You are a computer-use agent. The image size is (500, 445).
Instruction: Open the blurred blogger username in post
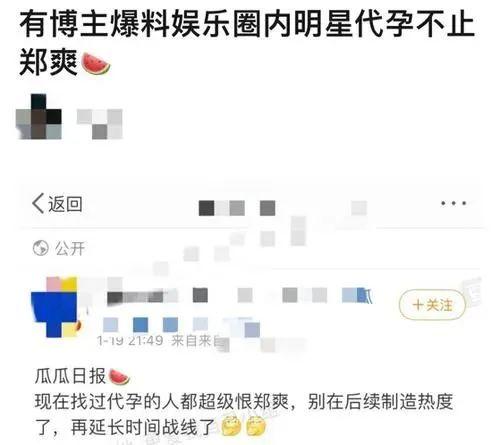(239, 296)
